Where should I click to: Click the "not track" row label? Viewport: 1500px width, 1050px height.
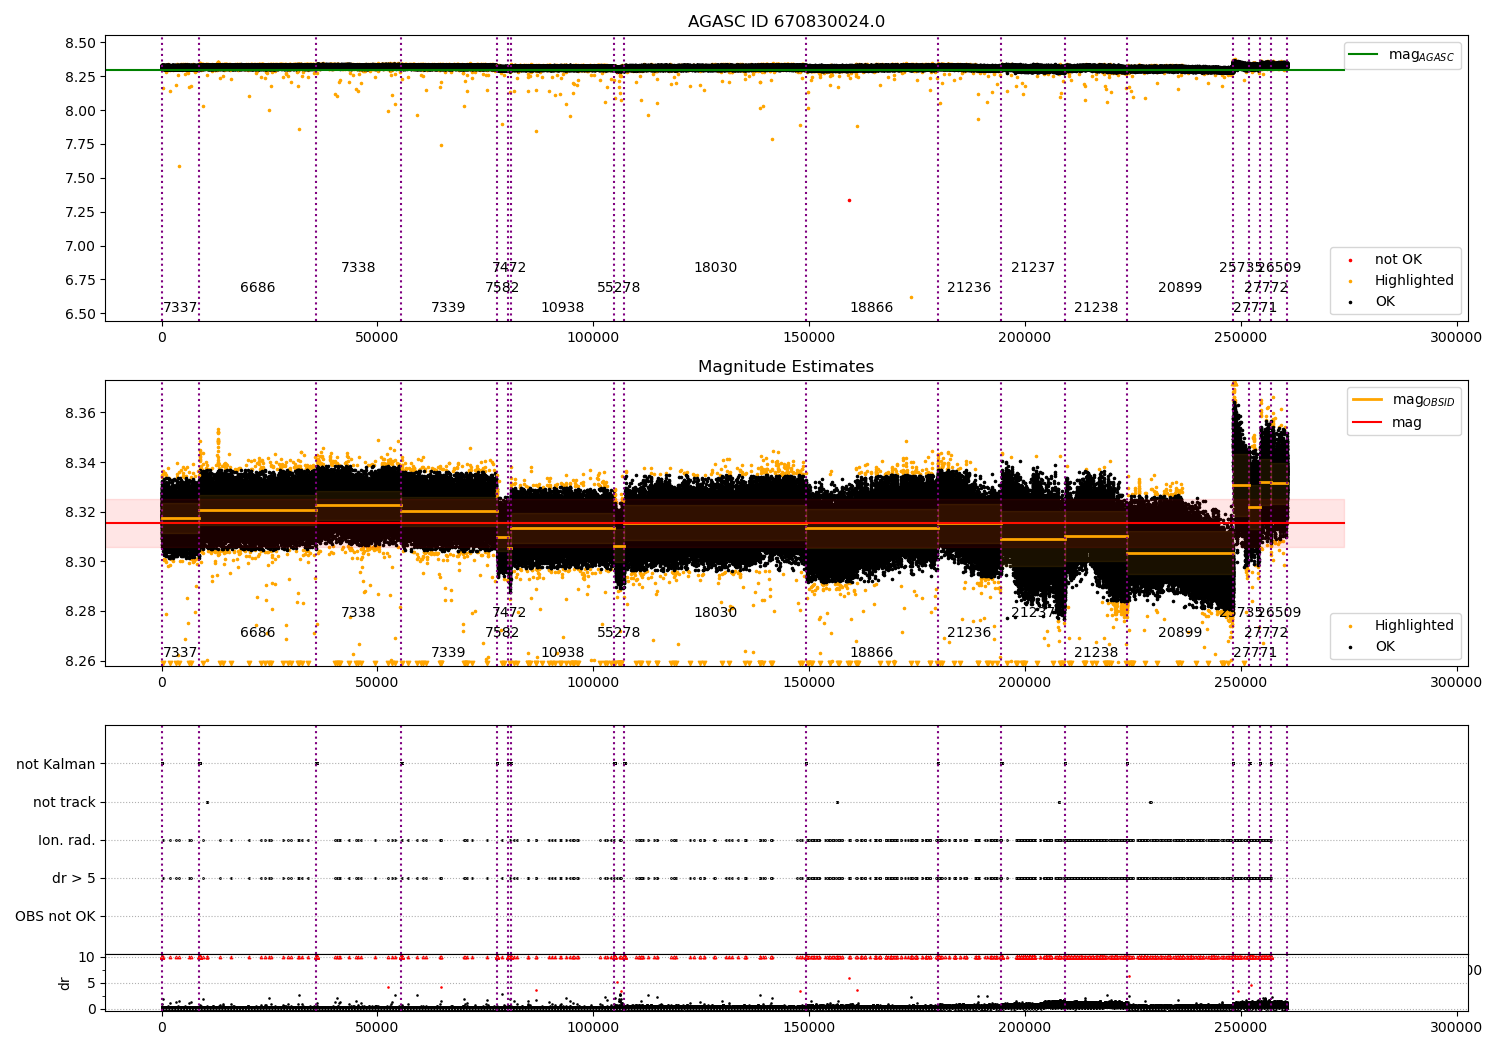64,802
